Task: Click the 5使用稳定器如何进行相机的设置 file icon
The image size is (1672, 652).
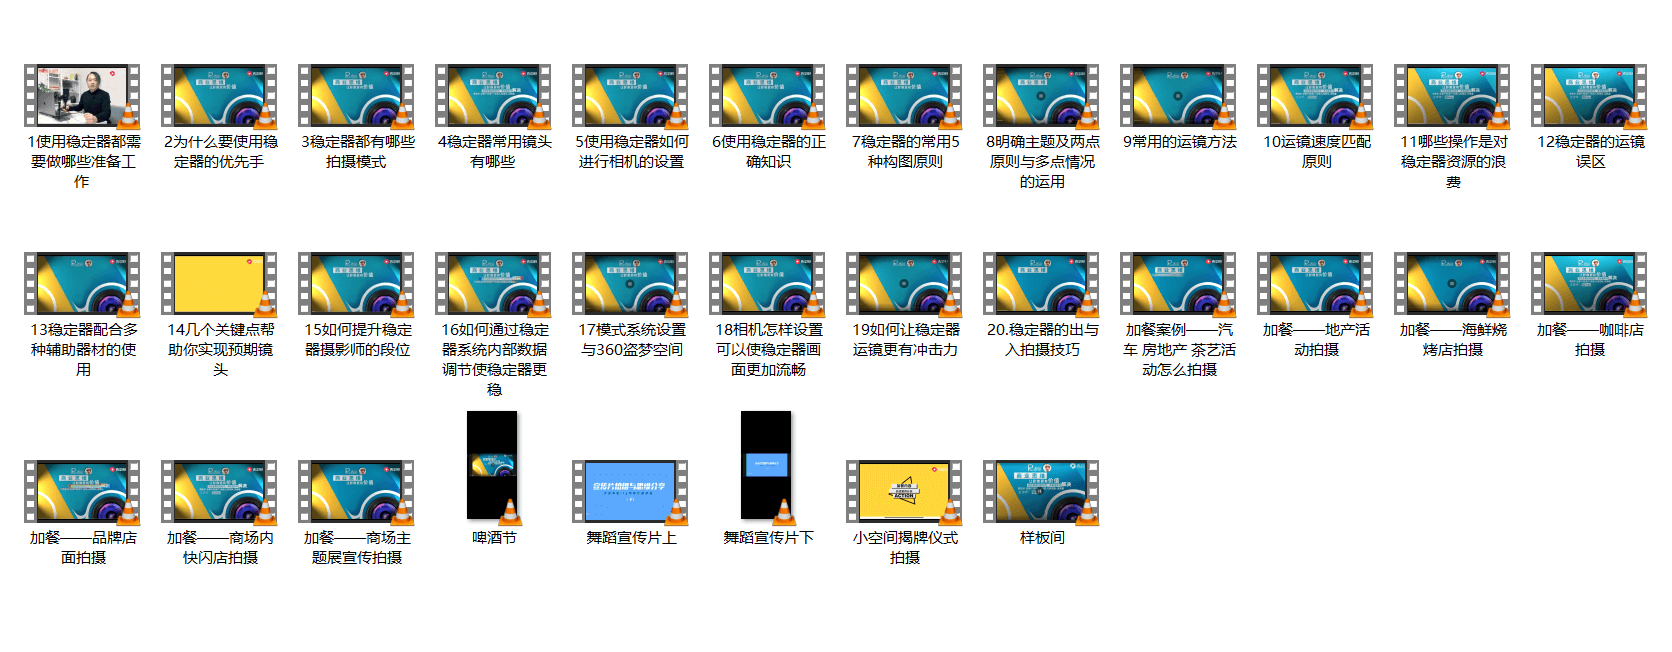Action: [x=630, y=97]
